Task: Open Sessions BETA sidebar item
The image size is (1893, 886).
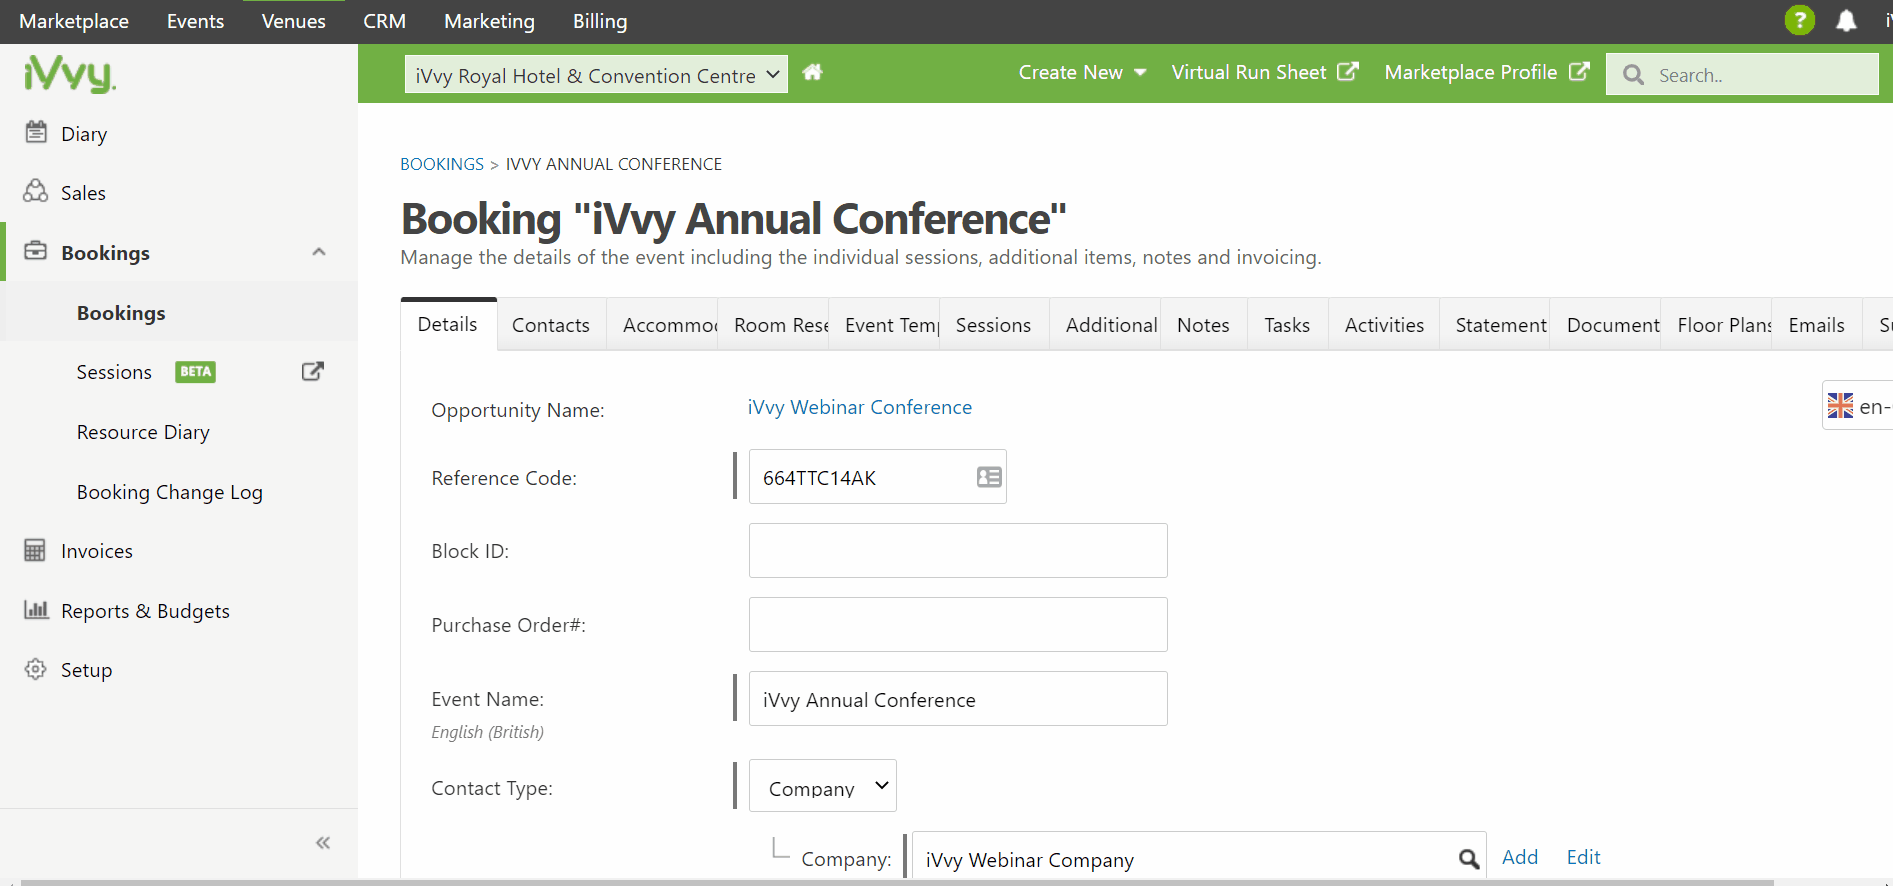Action: pyautogui.click(x=114, y=372)
